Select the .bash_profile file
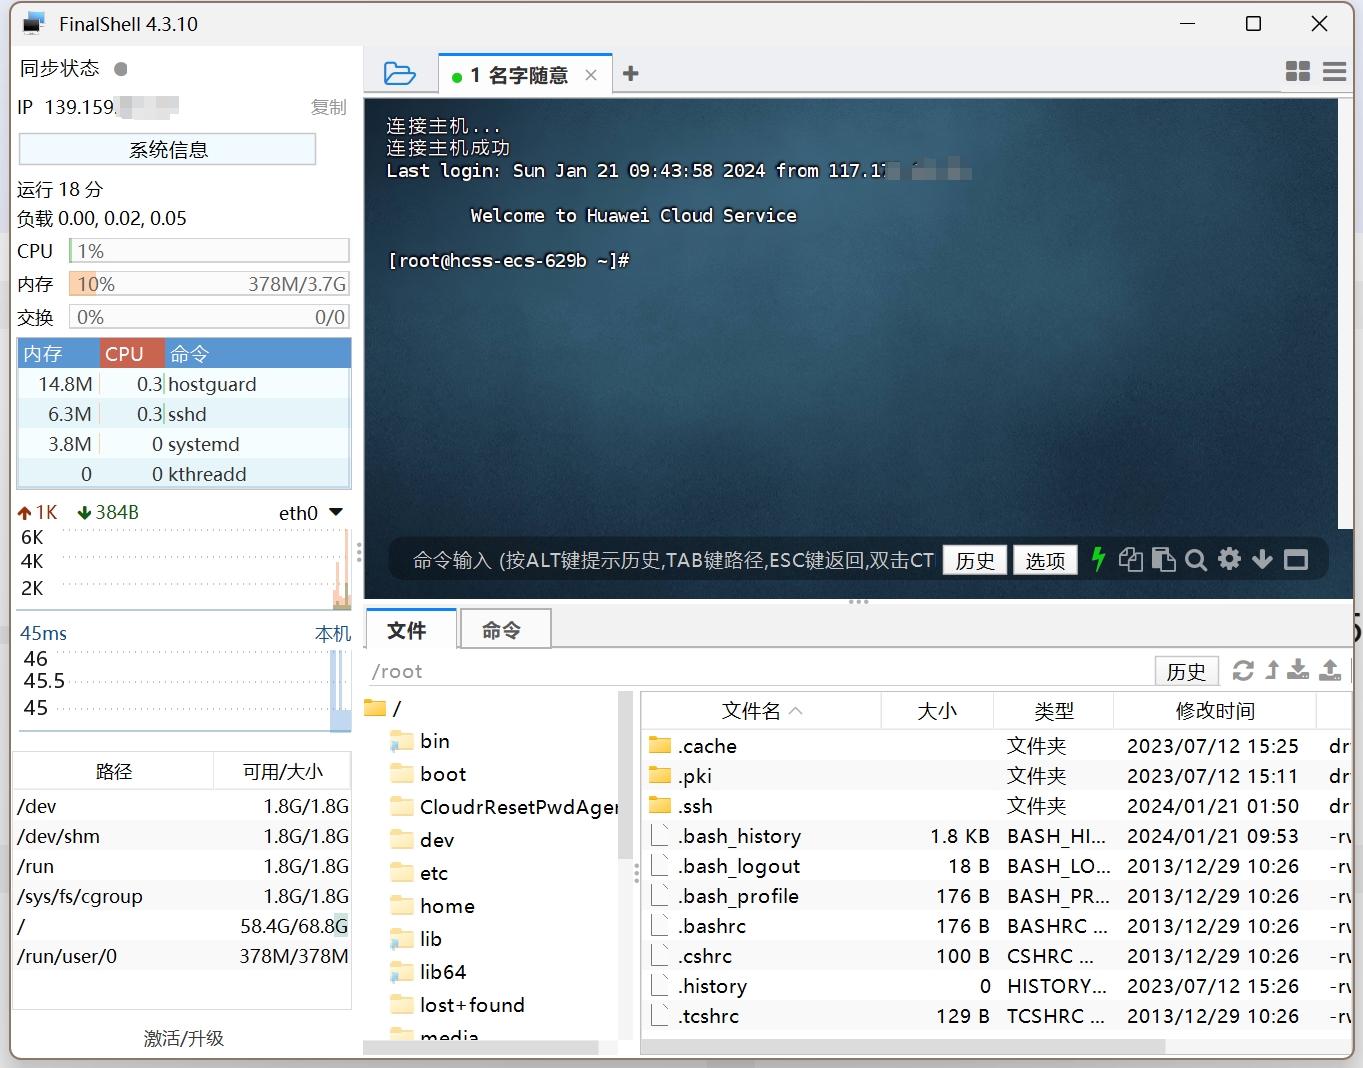1363x1068 pixels. point(996,896)
